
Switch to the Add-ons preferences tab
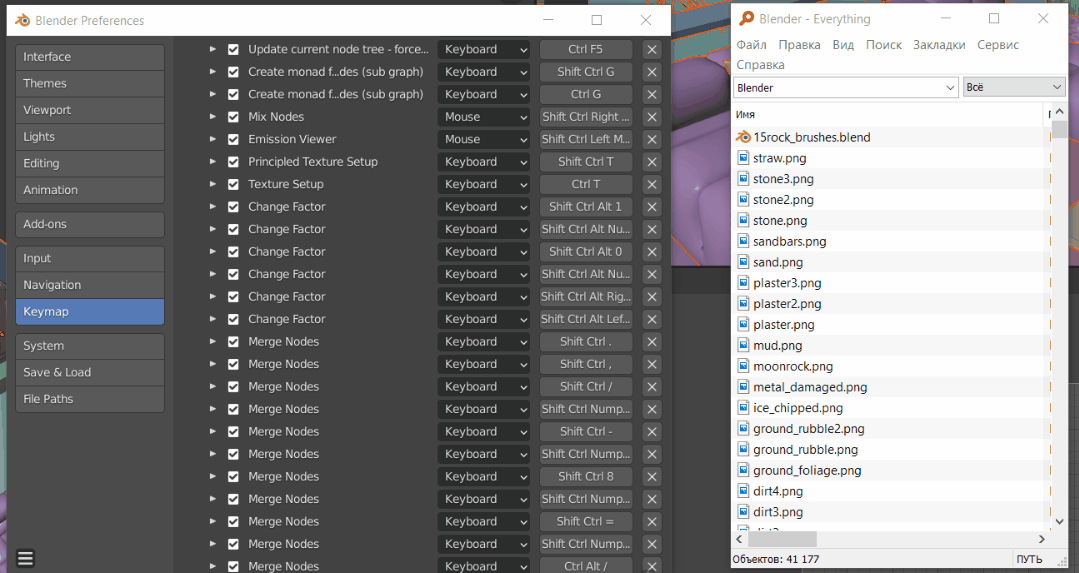tap(89, 224)
